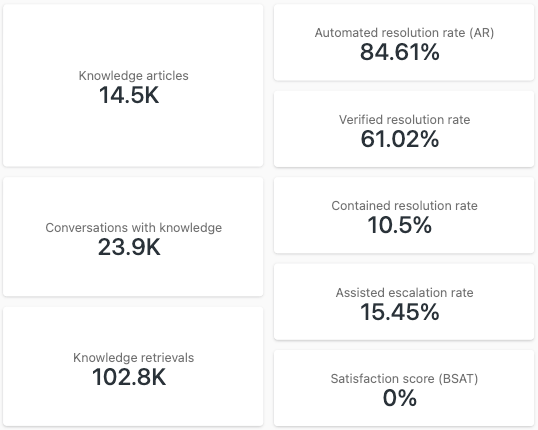
Task: Select the Automated resolution rate (AR) card
Action: [x=404, y=43]
